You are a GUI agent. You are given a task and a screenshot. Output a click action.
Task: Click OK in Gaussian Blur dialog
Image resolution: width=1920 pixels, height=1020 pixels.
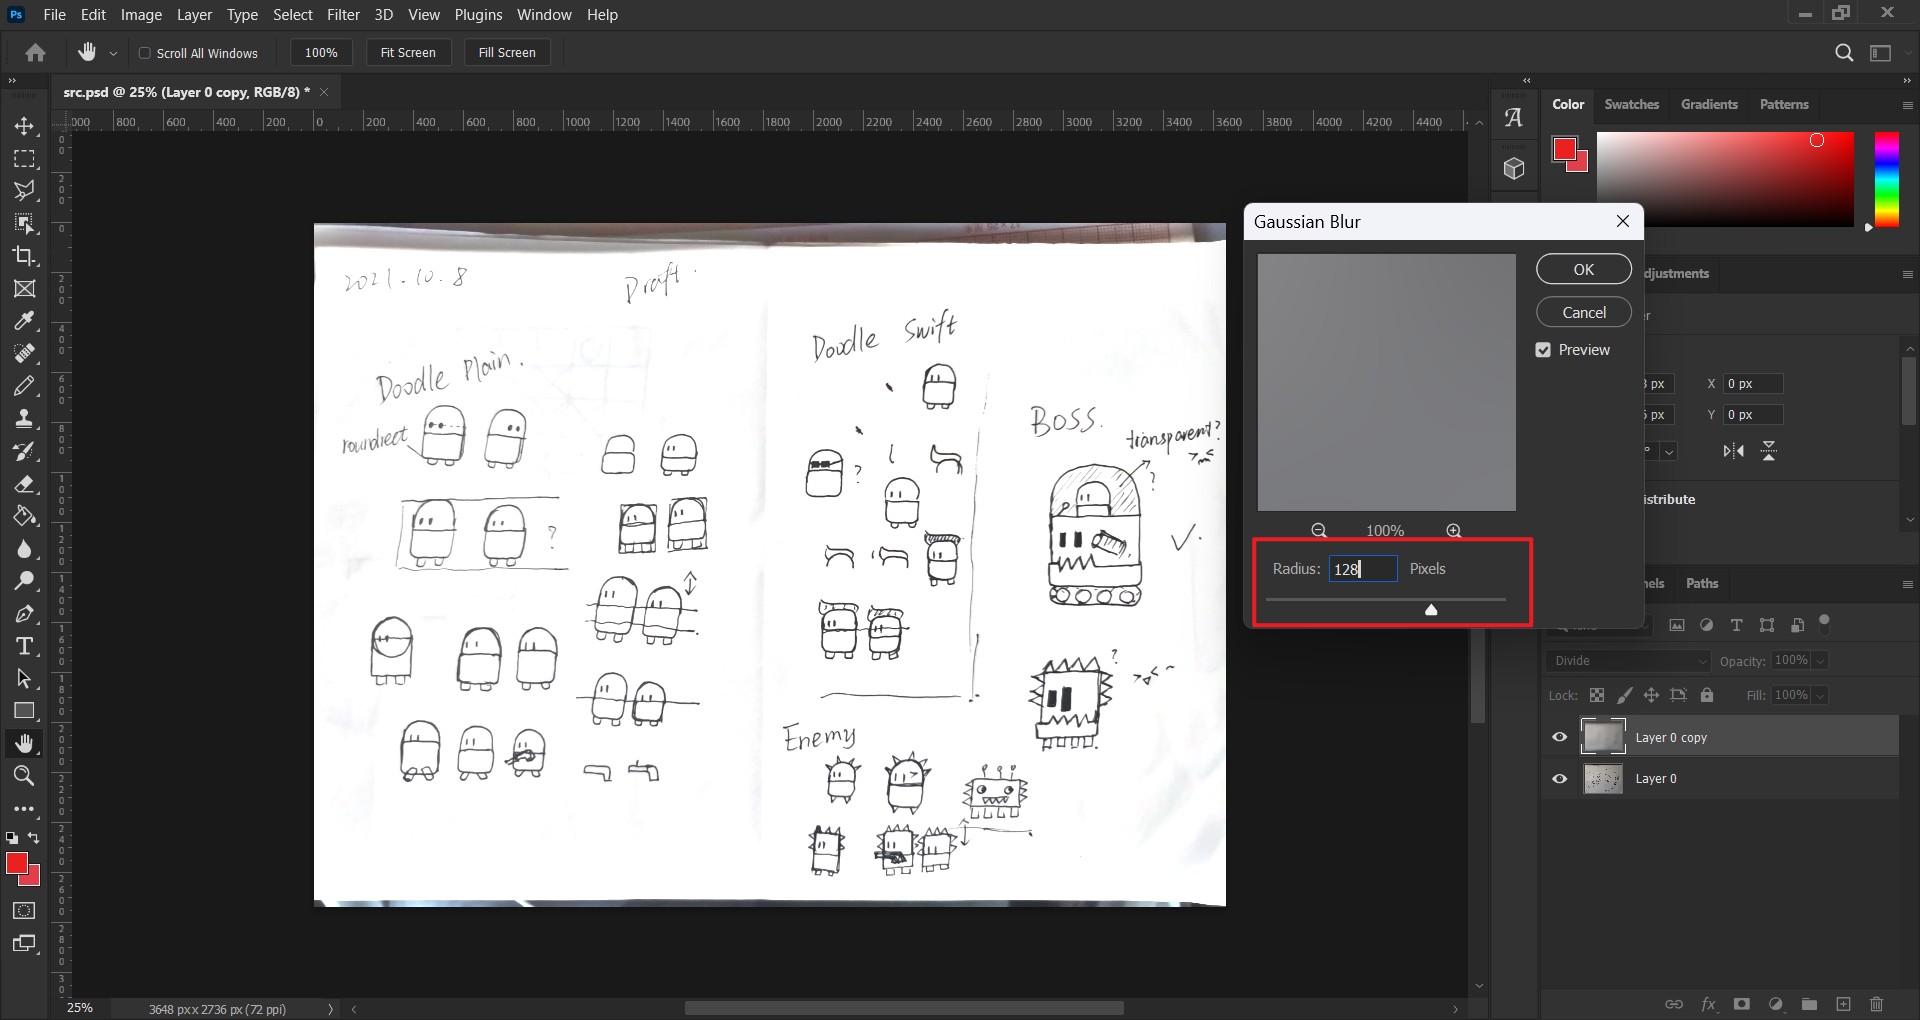click(x=1583, y=270)
